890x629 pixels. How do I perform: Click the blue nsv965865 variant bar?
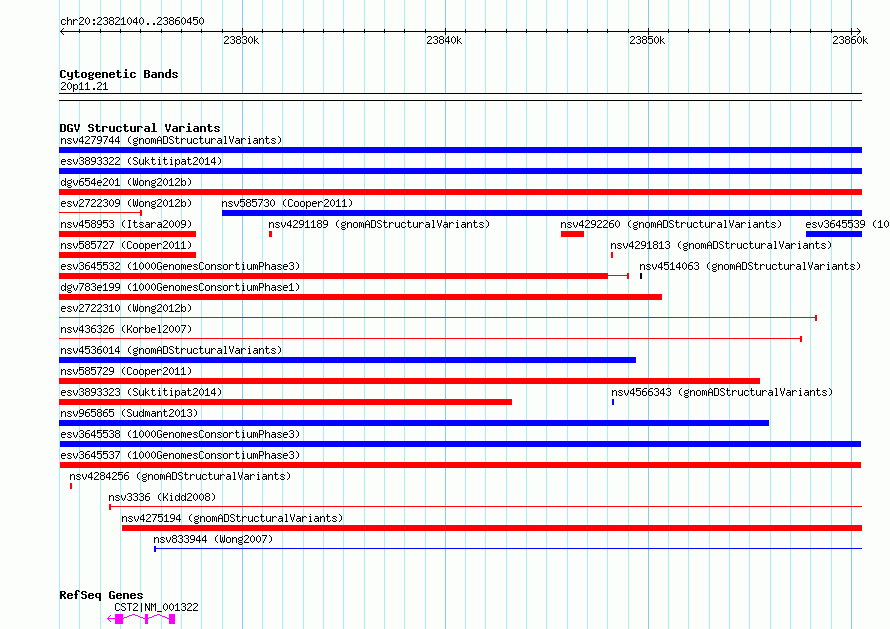414,423
